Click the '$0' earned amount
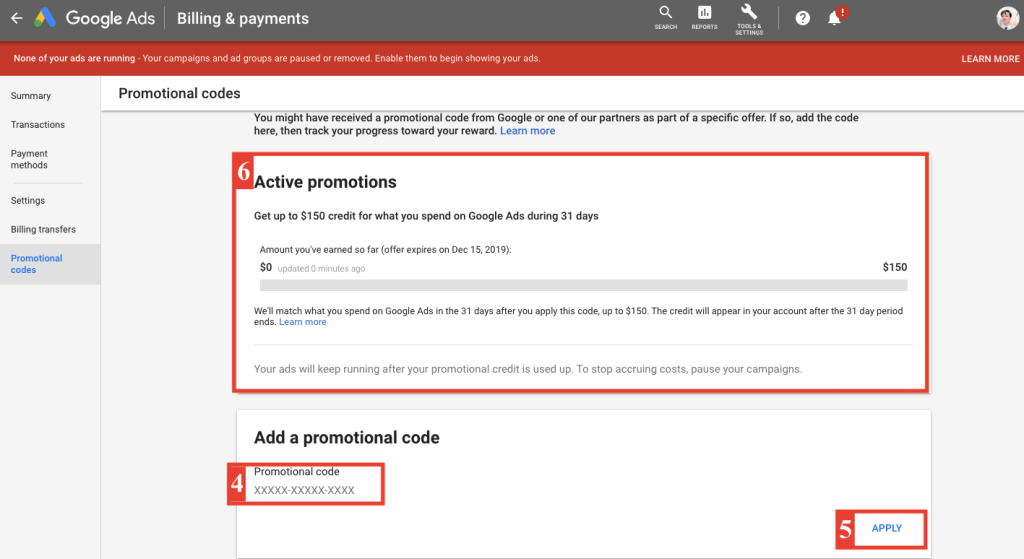Screen dimensions: 1024x559 [266, 267]
